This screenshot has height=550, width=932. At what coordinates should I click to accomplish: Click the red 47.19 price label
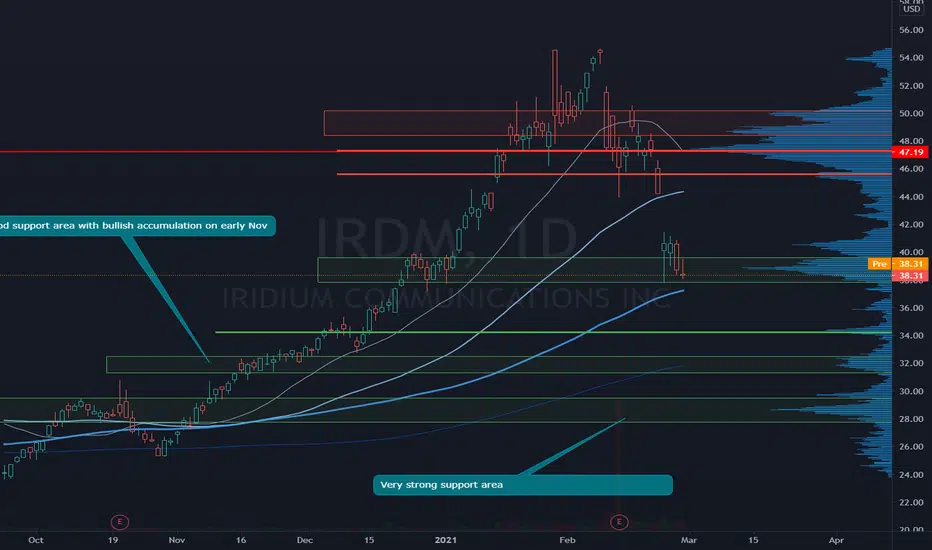(x=910, y=152)
